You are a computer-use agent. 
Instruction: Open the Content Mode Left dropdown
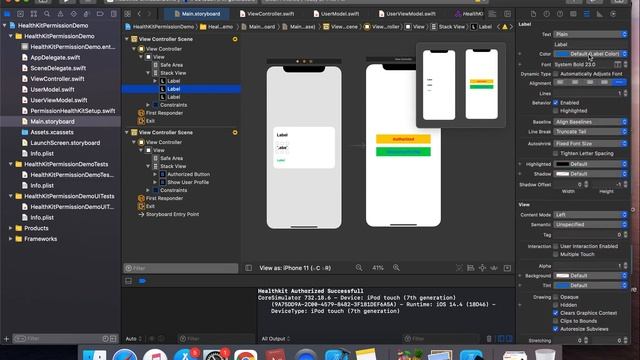pyautogui.click(x=591, y=215)
